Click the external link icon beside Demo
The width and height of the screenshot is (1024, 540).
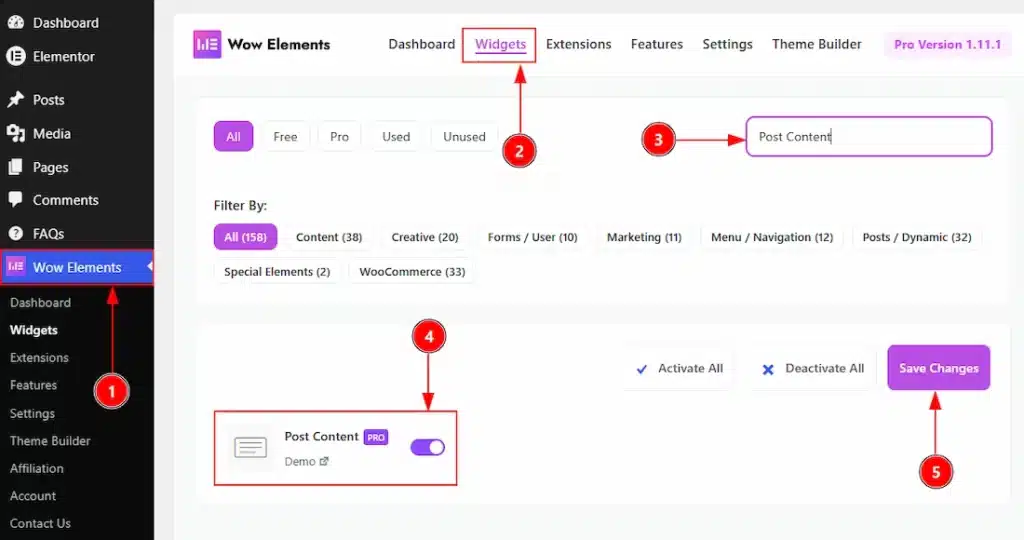click(323, 462)
